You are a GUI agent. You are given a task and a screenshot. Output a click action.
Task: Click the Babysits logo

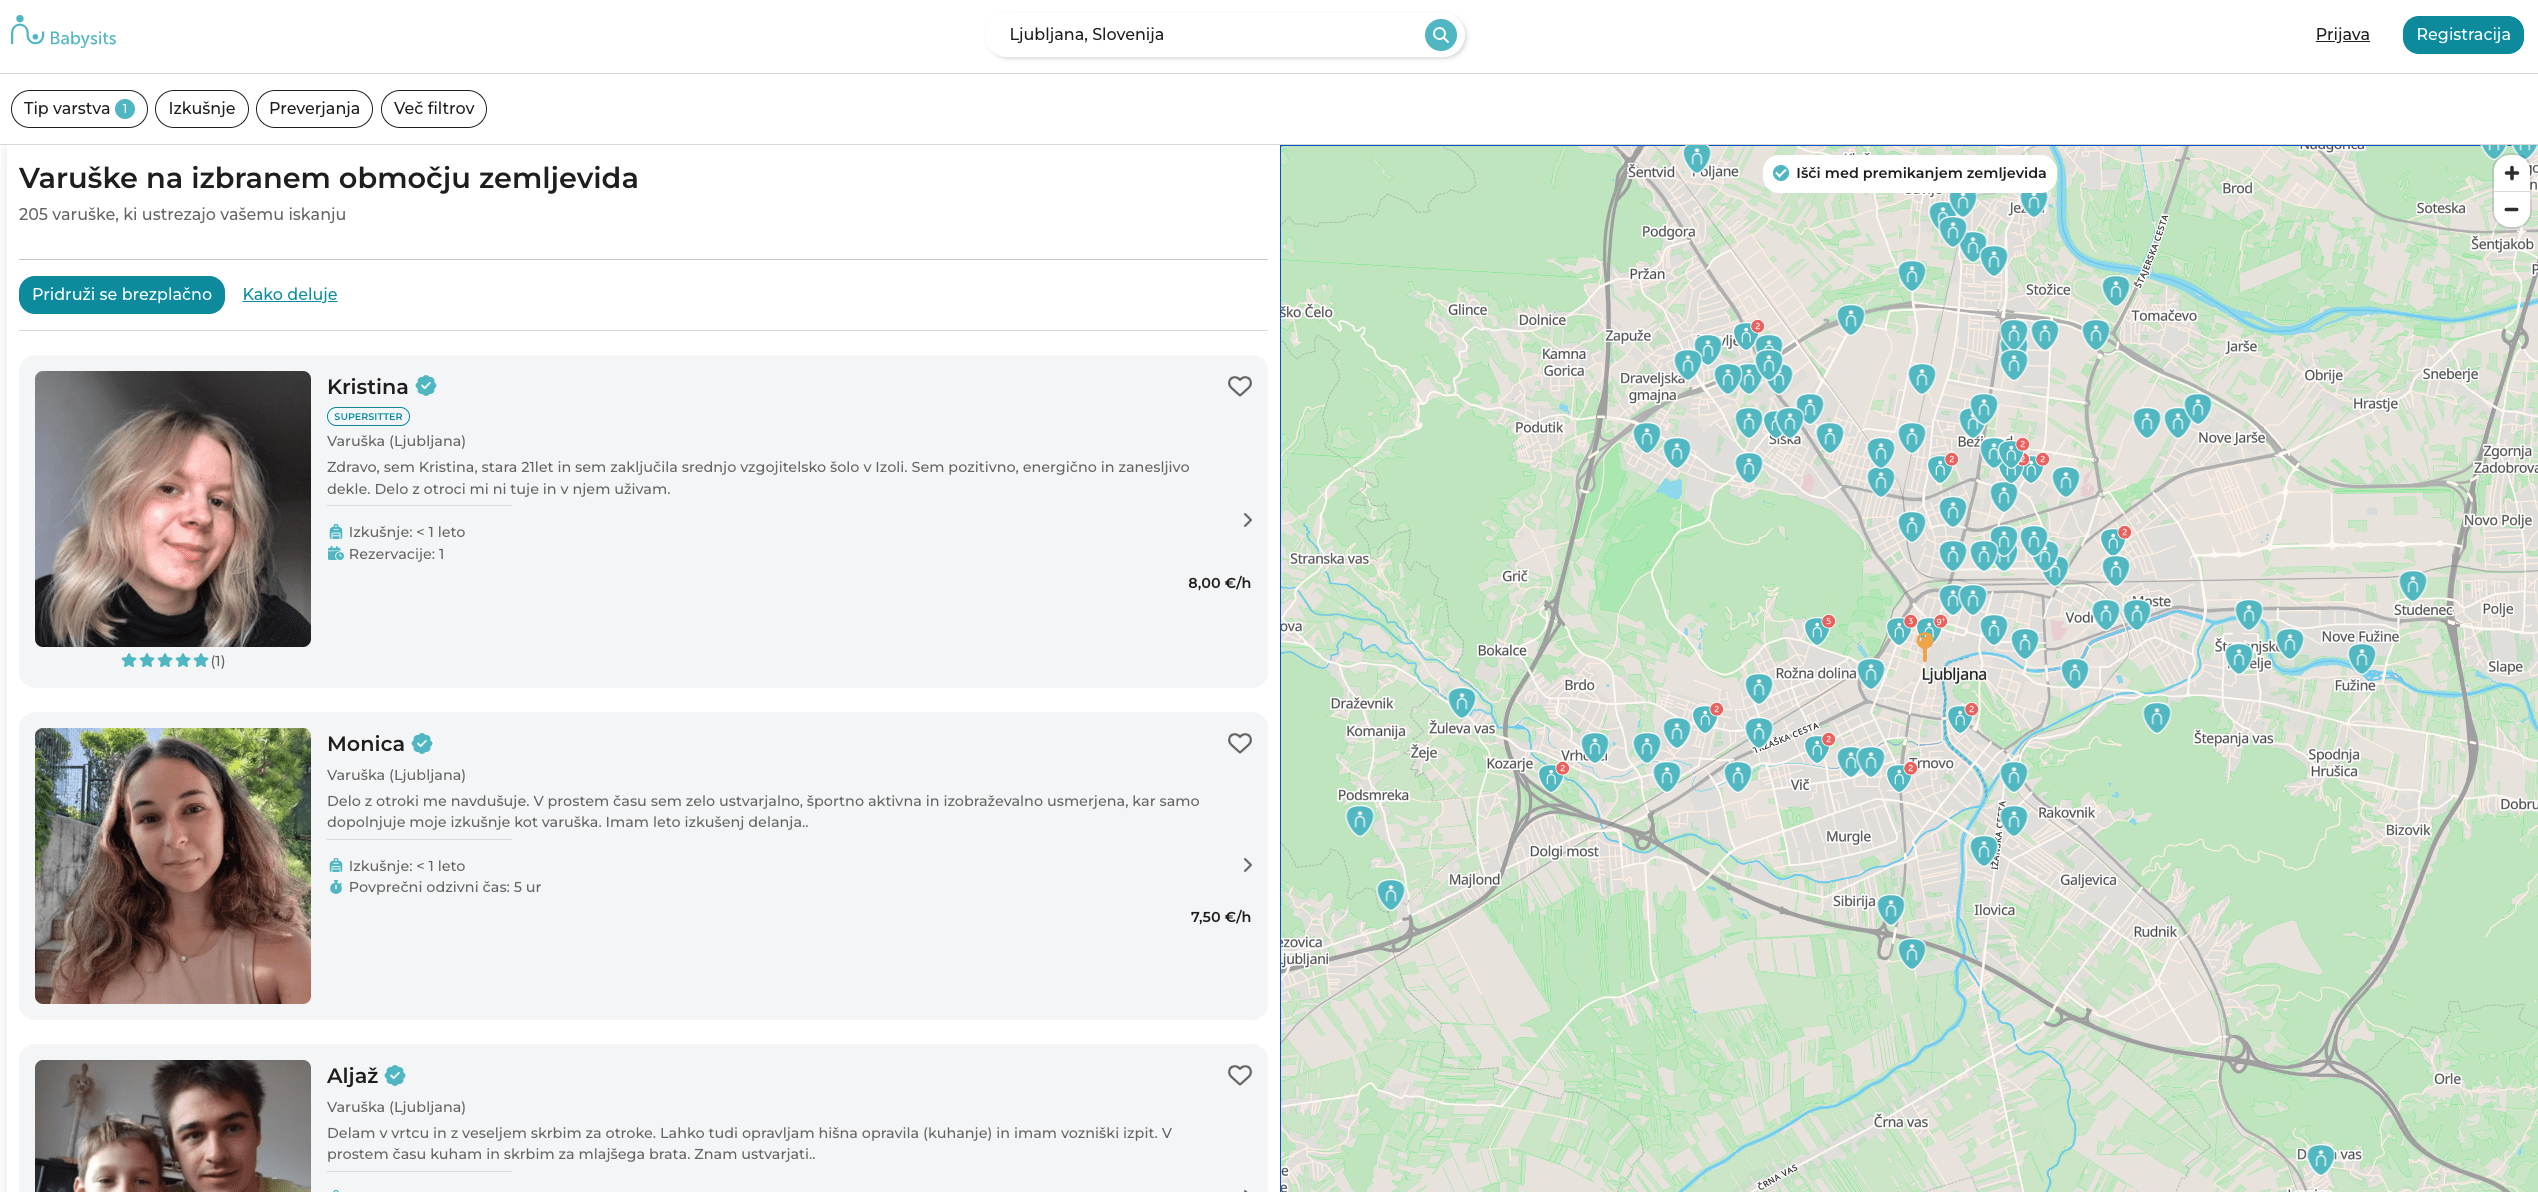[63, 33]
